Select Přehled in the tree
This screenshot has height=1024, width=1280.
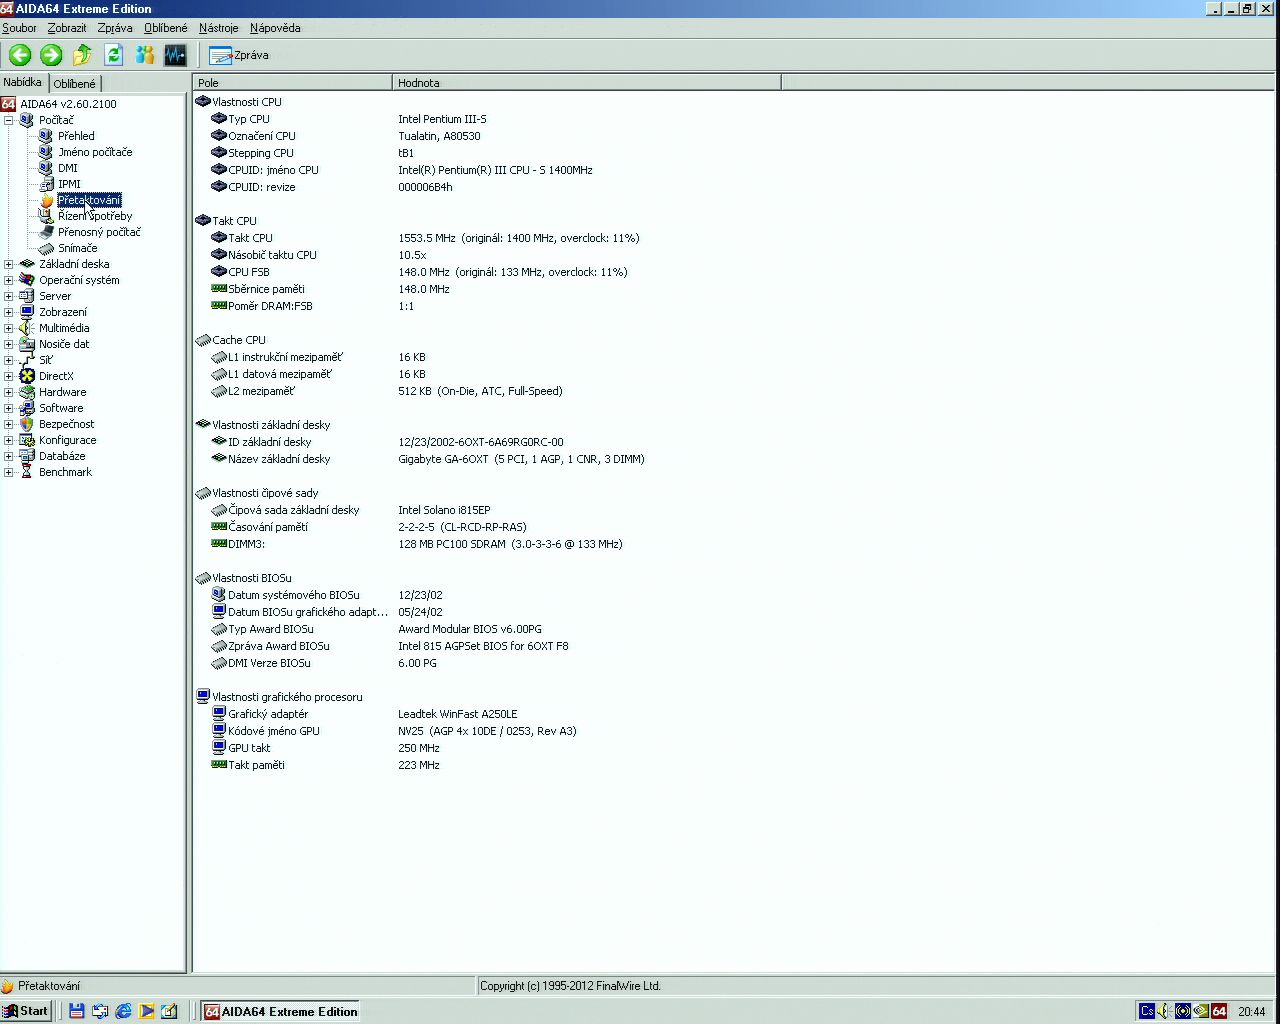[x=76, y=136]
